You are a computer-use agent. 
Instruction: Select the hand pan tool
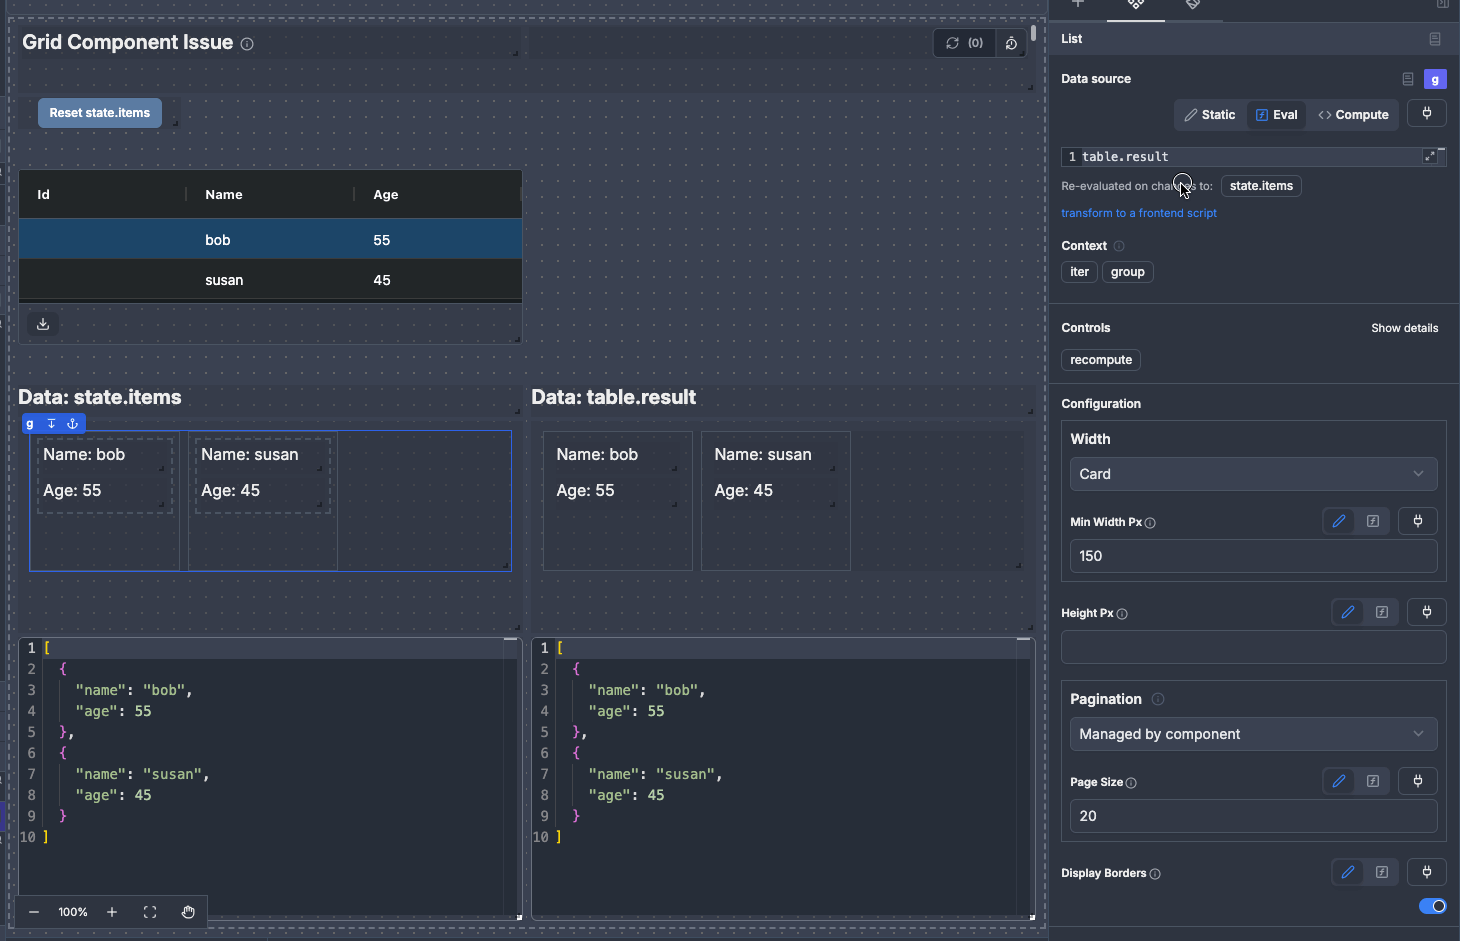tap(188, 912)
